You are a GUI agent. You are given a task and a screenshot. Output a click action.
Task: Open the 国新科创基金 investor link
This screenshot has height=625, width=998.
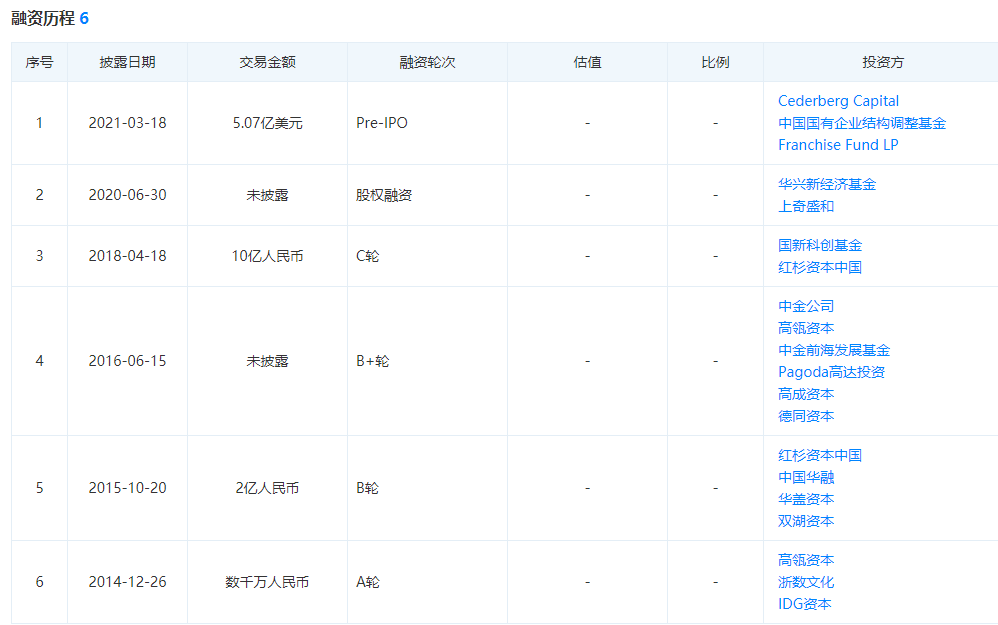click(x=820, y=246)
